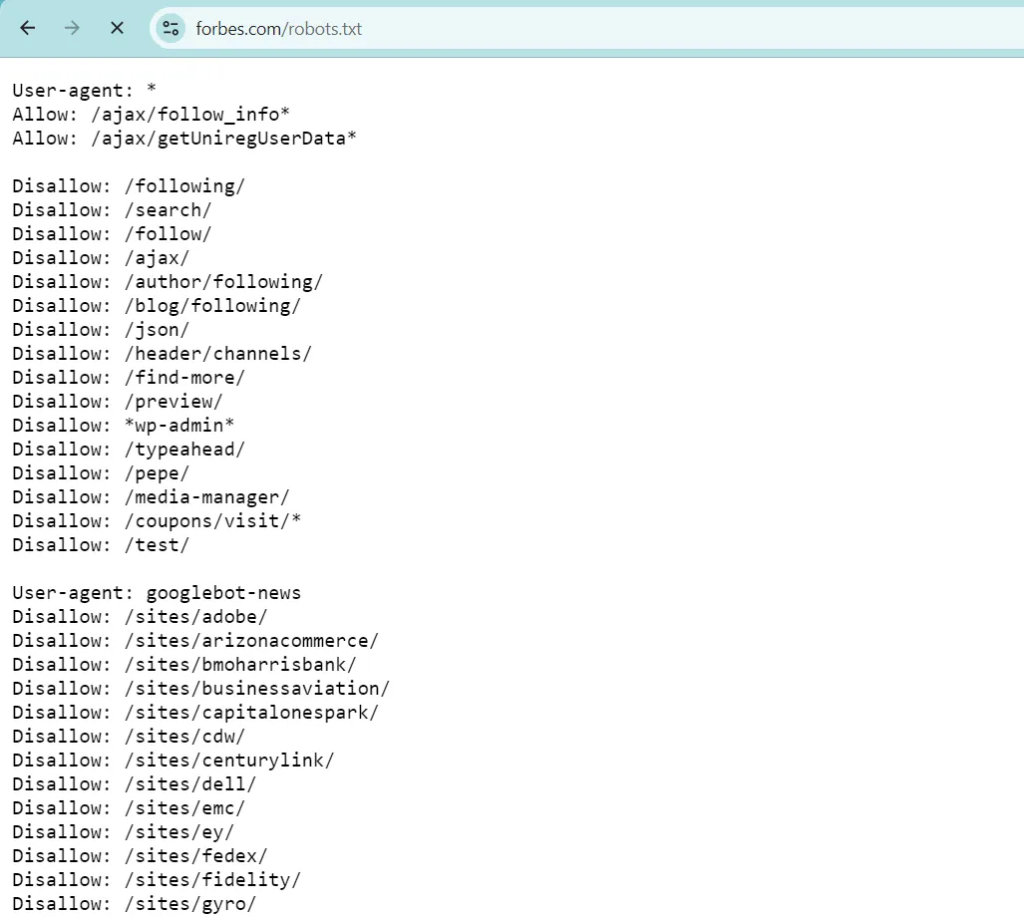The width and height of the screenshot is (1024, 918).
Task: Click the line 'Disallow: /blog/following/'
Action: click(x=156, y=306)
